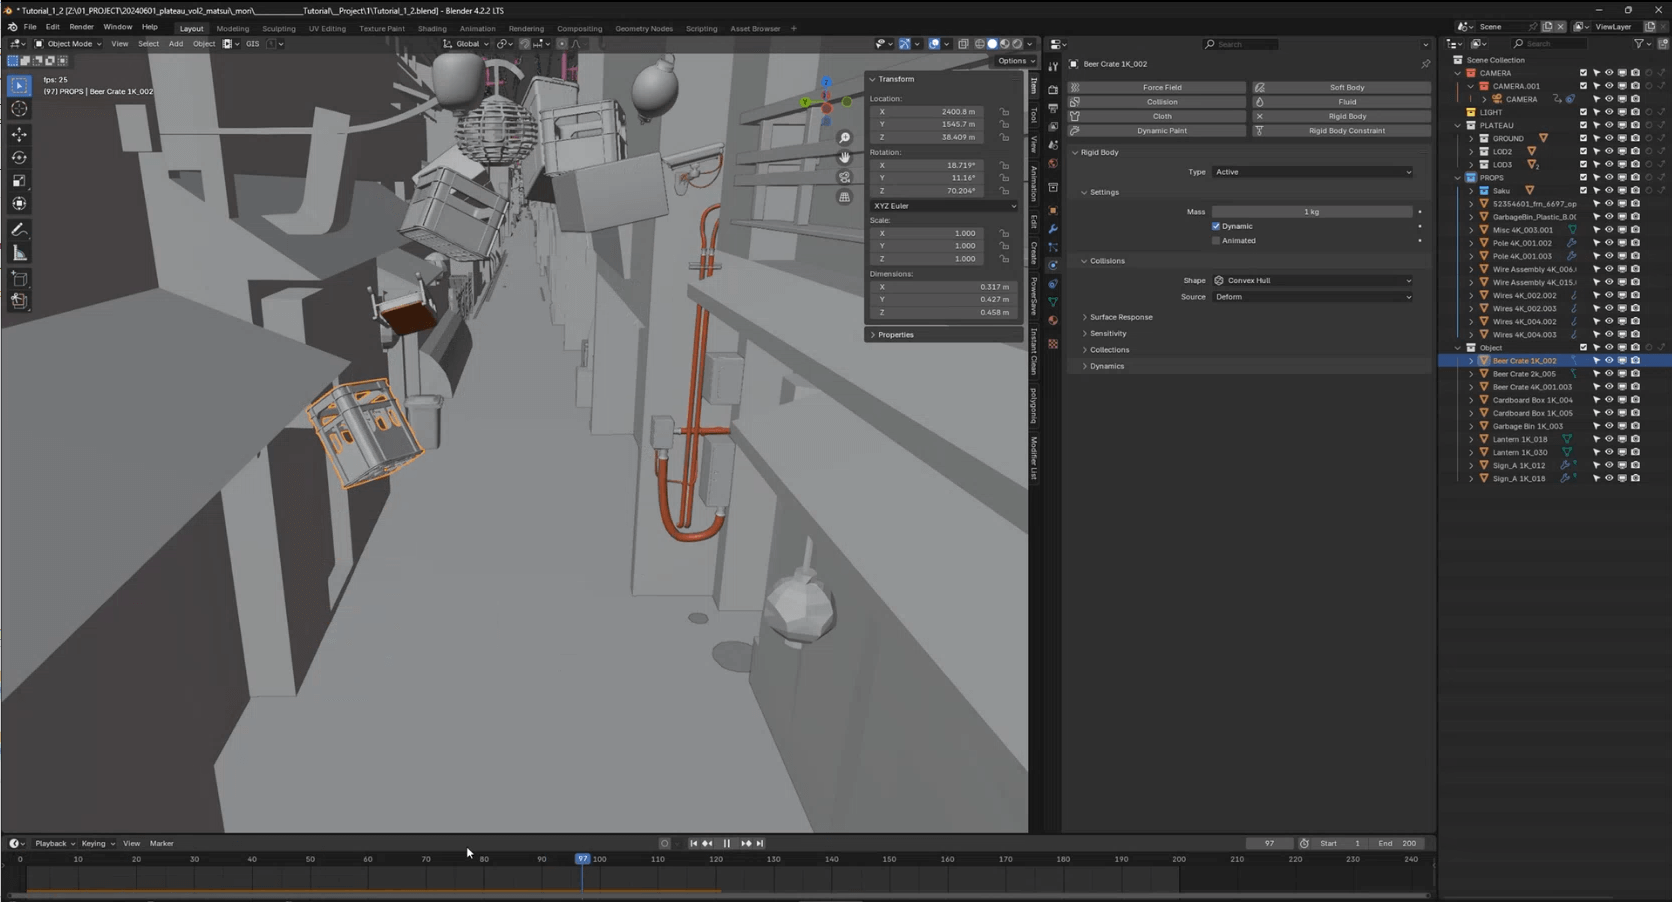This screenshot has height=902, width=1672.
Task: Exclude CAMERA collection with its checkbox
Action: pyautogui.click(x=1583, y=73)
